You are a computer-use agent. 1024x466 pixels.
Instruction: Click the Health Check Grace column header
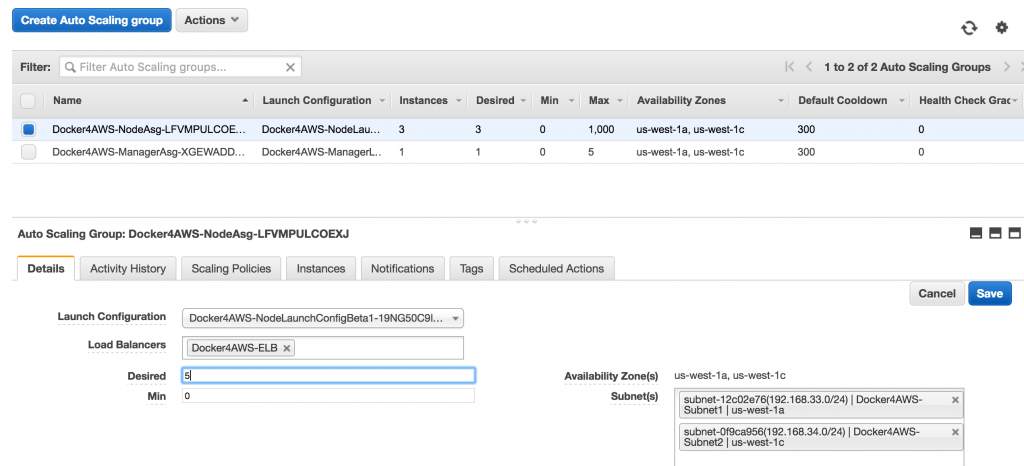(x=965, y=101)
